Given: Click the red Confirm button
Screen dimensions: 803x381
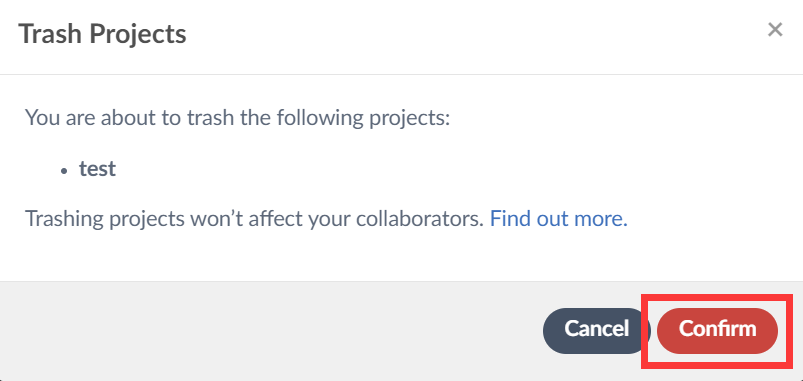Looking at the screenshot, I should [717, 330].
